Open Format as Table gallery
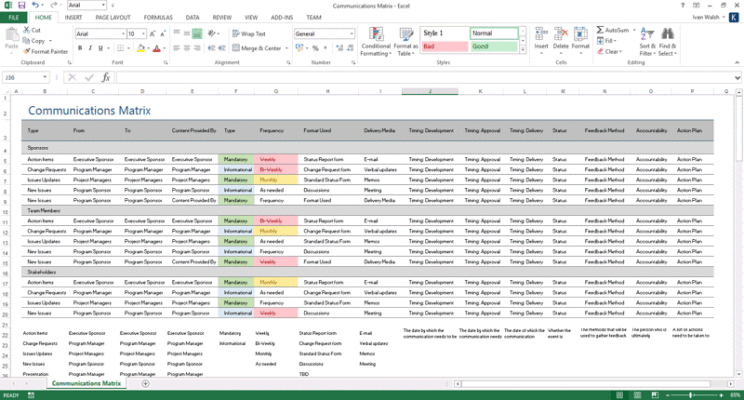 click(406, 42)
